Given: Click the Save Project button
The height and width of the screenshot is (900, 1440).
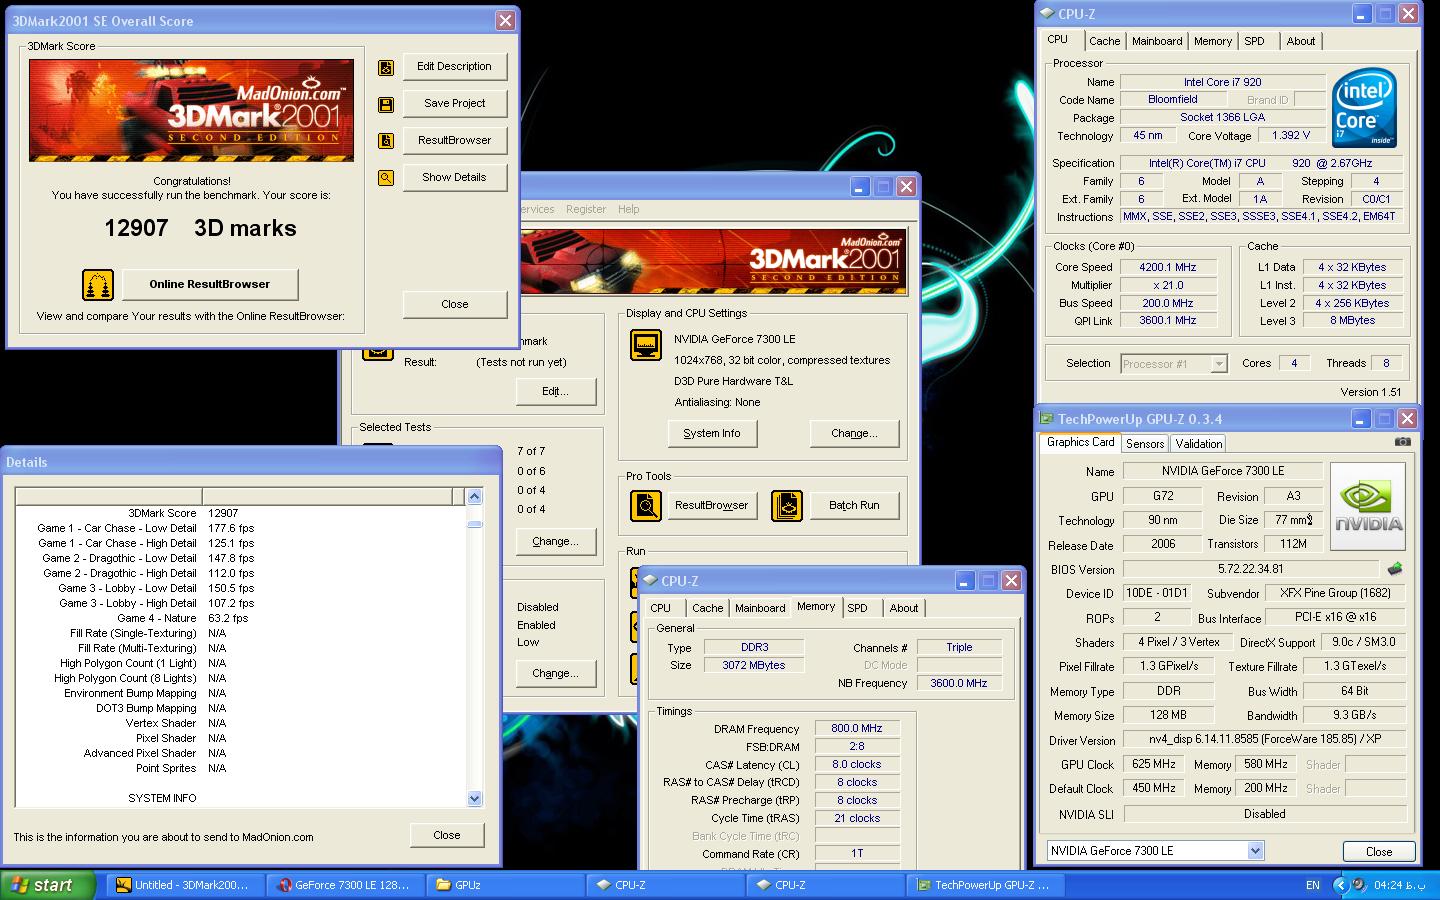Looking at the screenshot, I should tap(455, 104).
